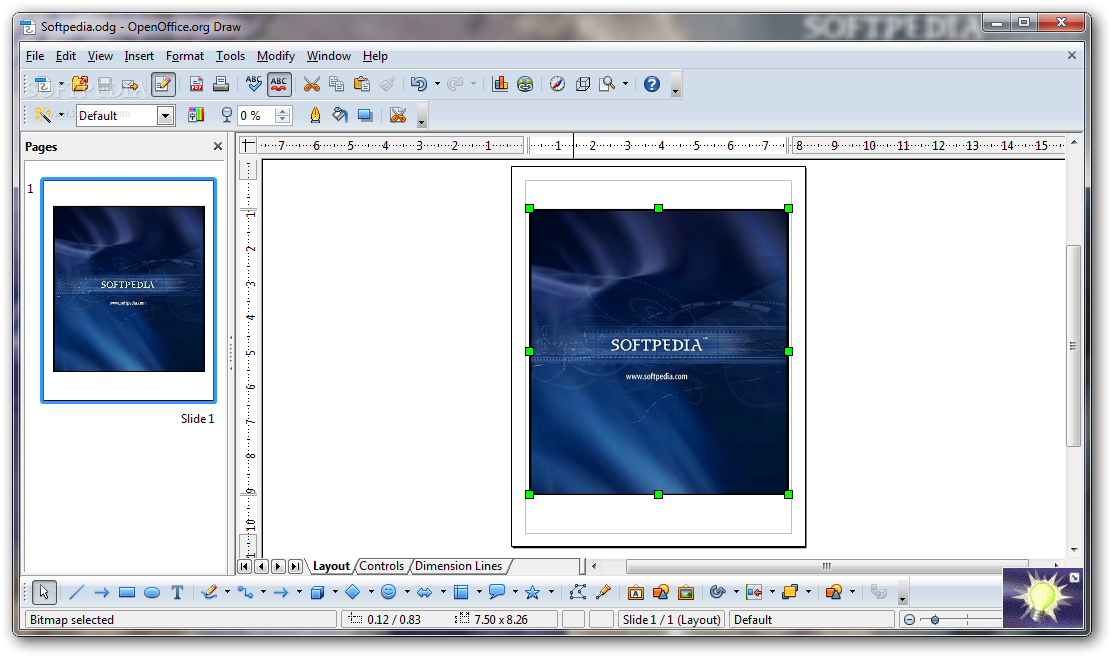Switch to the Controls layer tab
Screen dimensions: 1112x657
tap(382, 566)
